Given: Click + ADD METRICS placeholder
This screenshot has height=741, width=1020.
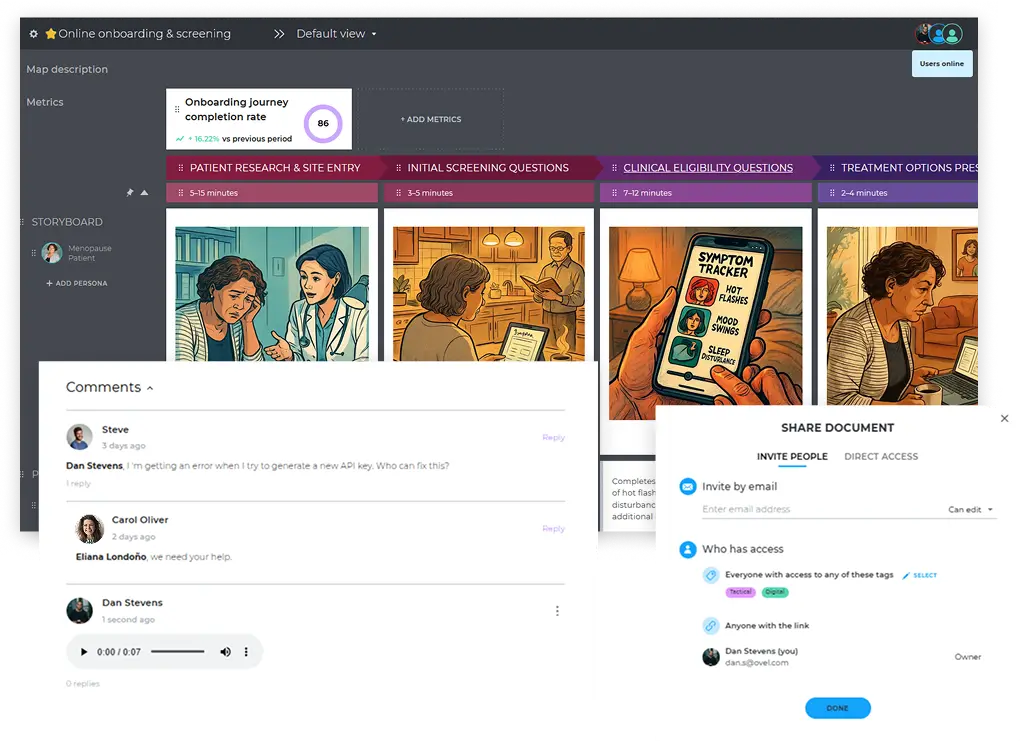Looking at the screenshot, I should [431, 120].
